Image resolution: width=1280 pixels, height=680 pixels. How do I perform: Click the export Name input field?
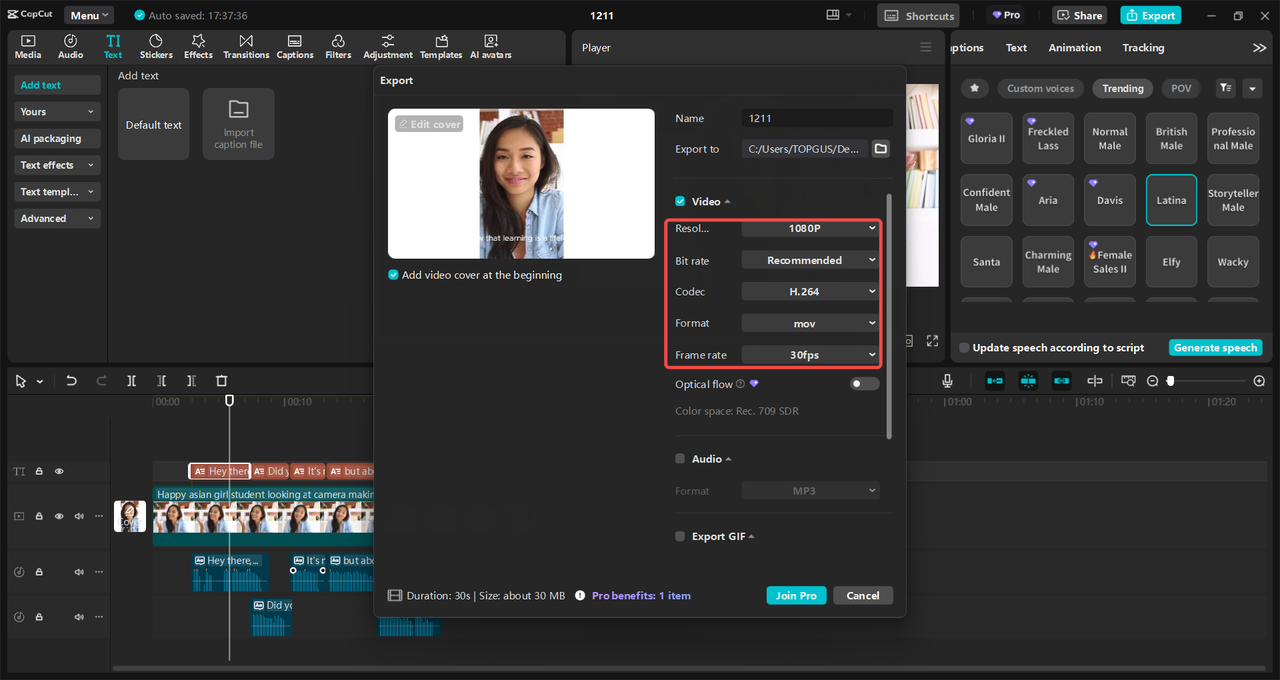point(817,118)
